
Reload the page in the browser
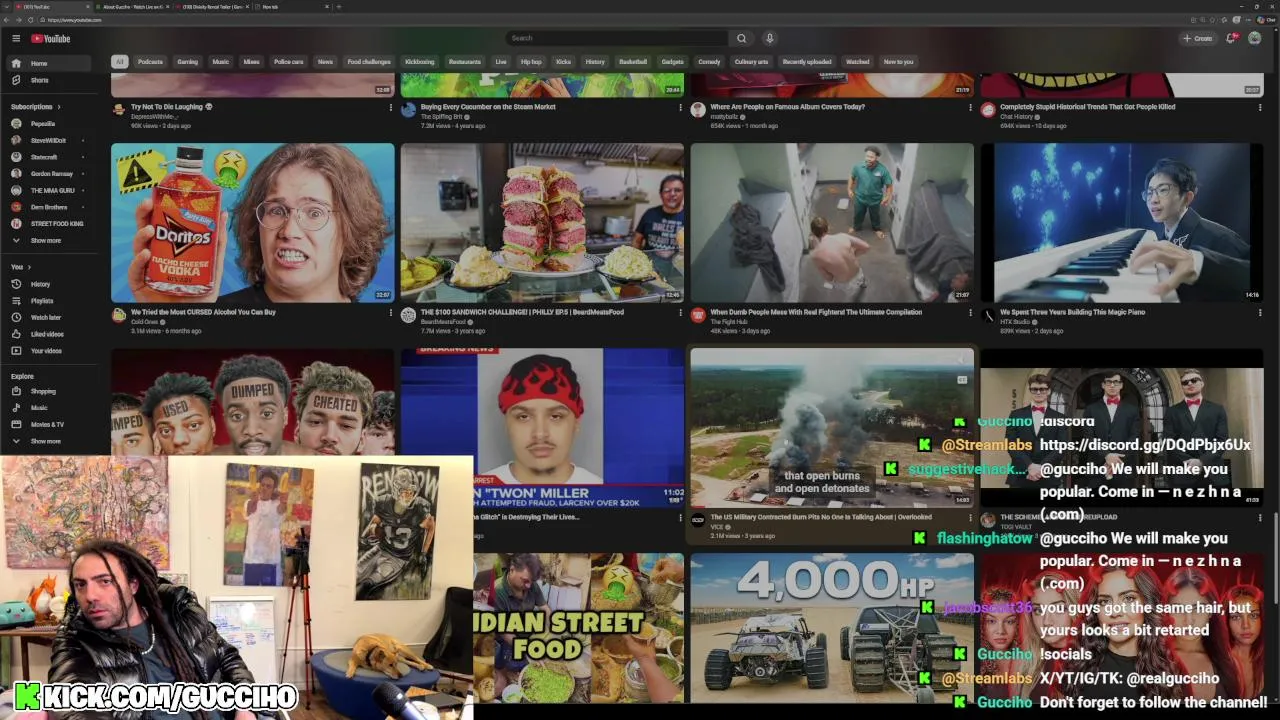click(29, 20)
